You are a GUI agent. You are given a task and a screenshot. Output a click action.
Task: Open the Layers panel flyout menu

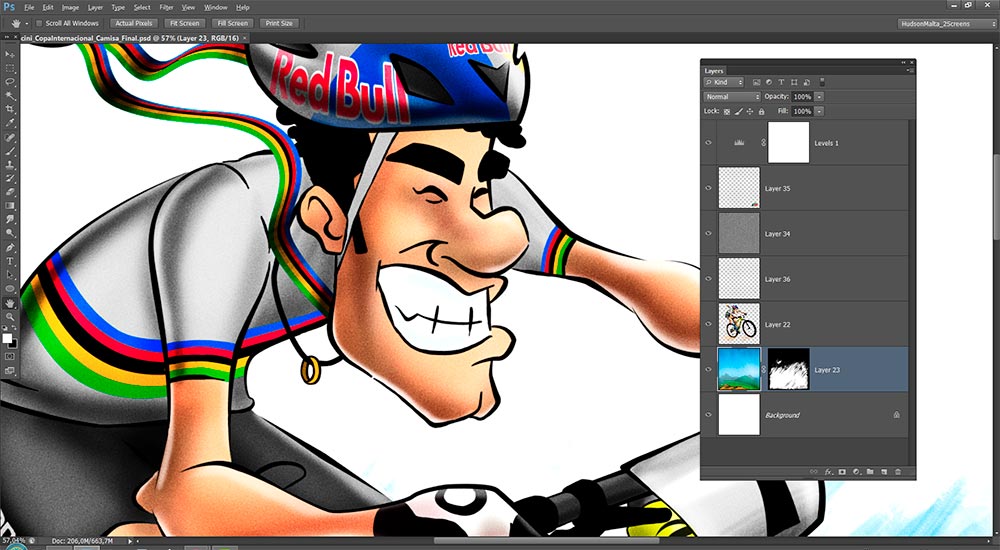coord(909,71)
